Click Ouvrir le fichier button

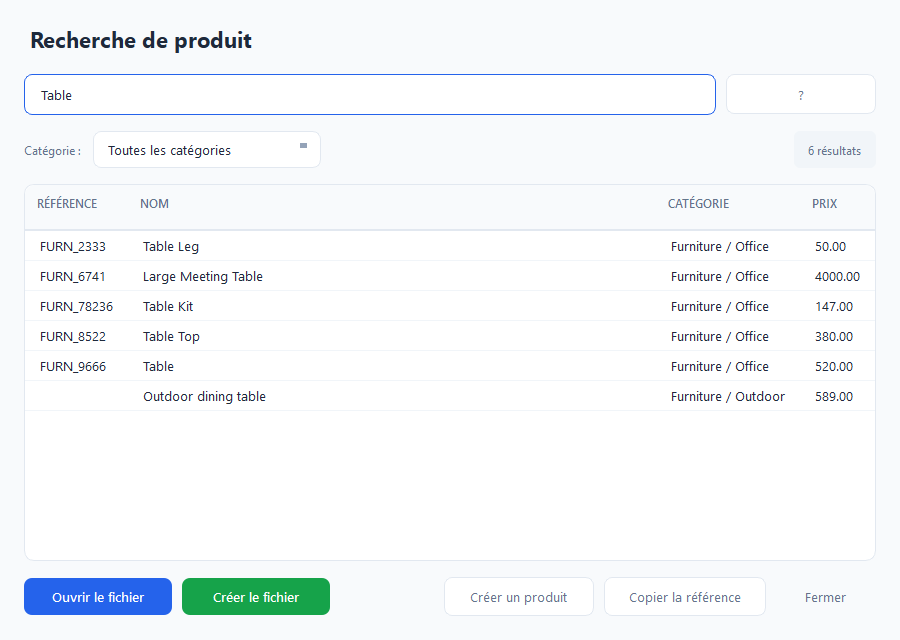(98, 597)
